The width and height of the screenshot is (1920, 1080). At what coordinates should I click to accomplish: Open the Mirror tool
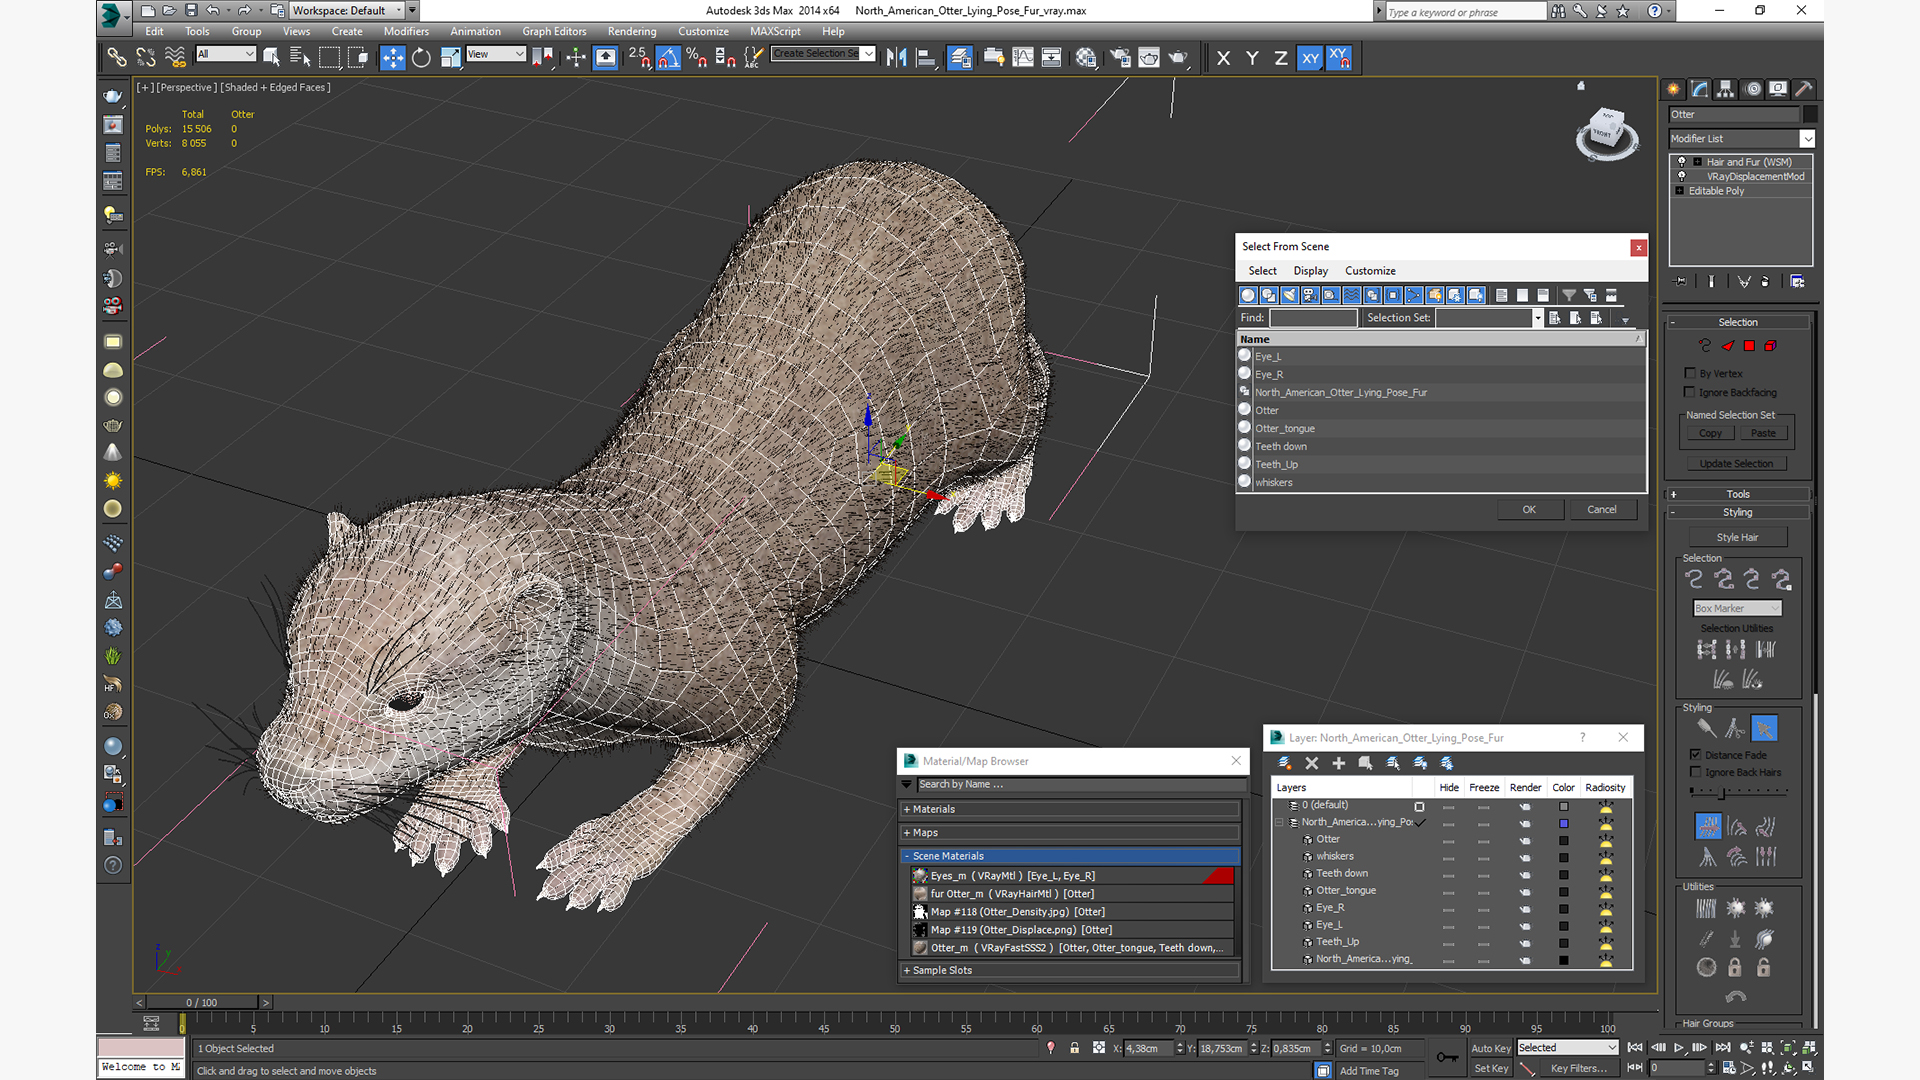coord(897,58)
